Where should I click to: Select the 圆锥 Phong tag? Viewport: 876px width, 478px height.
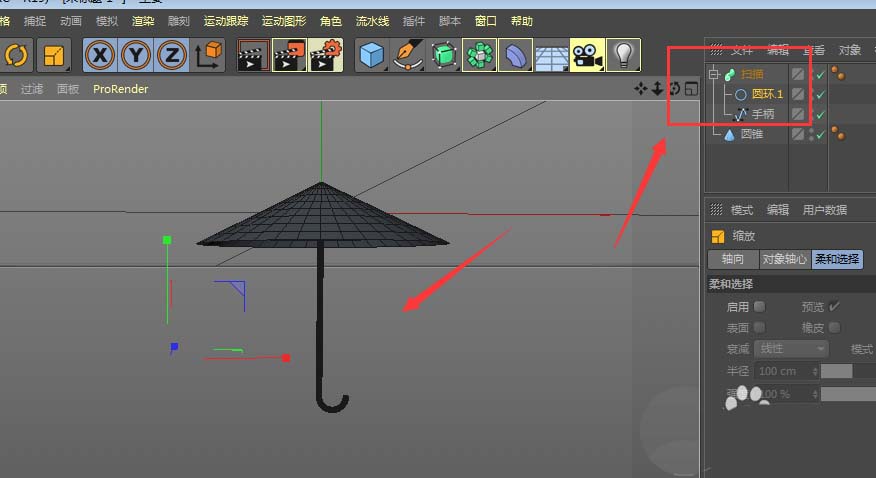pos(837,133)
